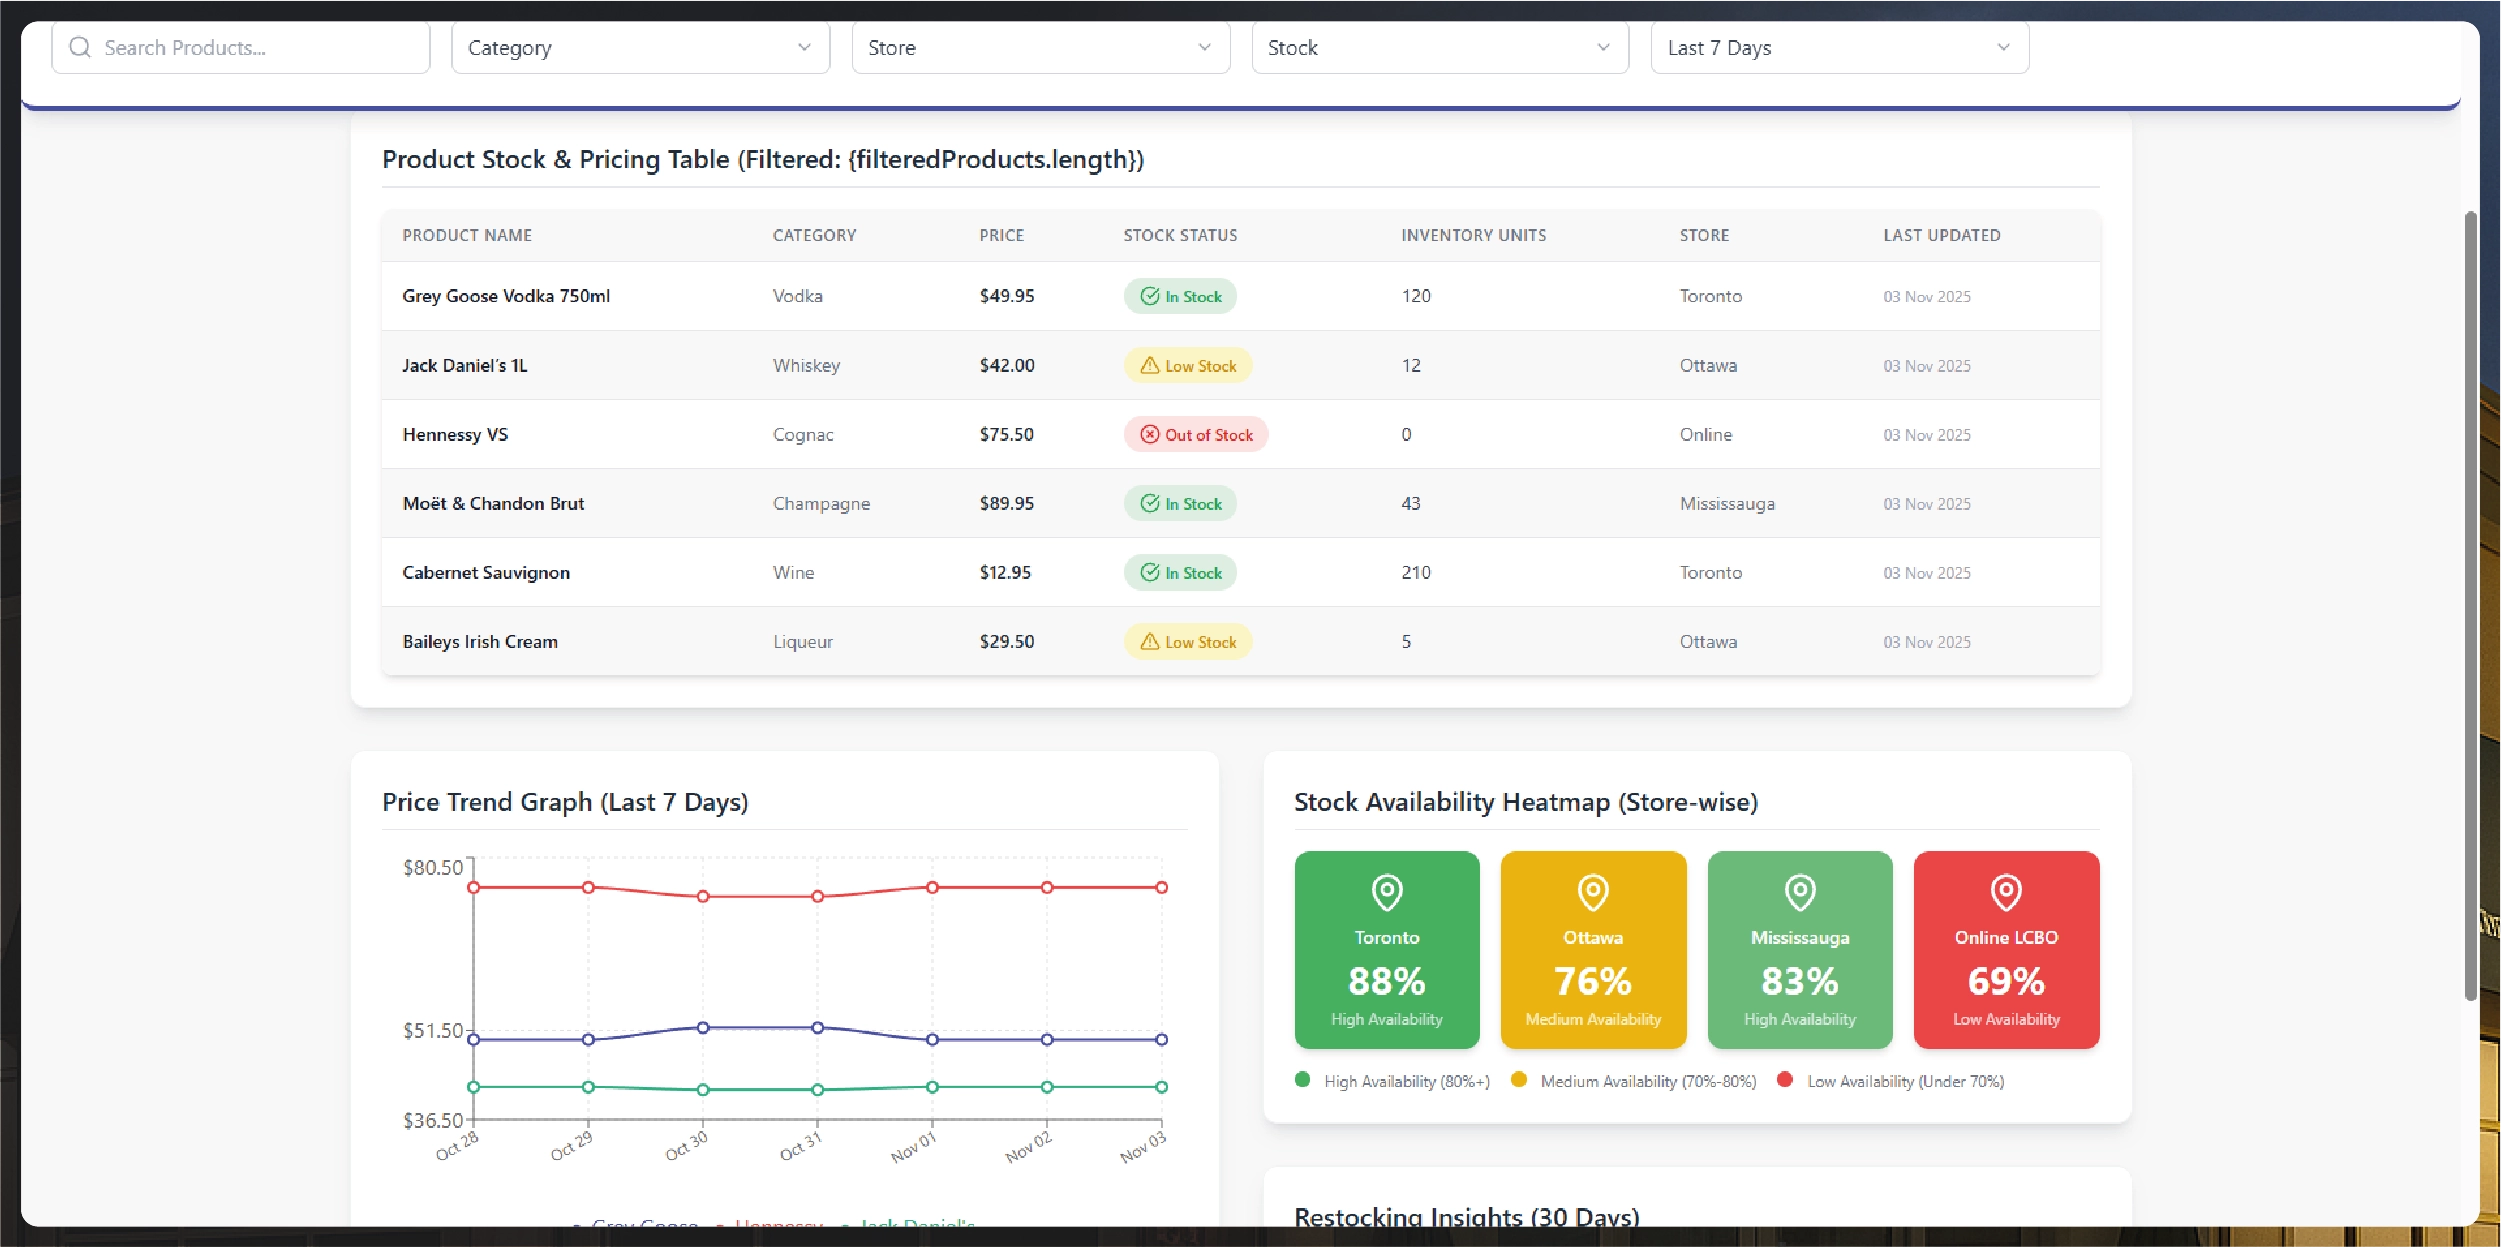Click Toronto heatmap location pin icon
The image size is (2501, 1248).
(1386, 892)
